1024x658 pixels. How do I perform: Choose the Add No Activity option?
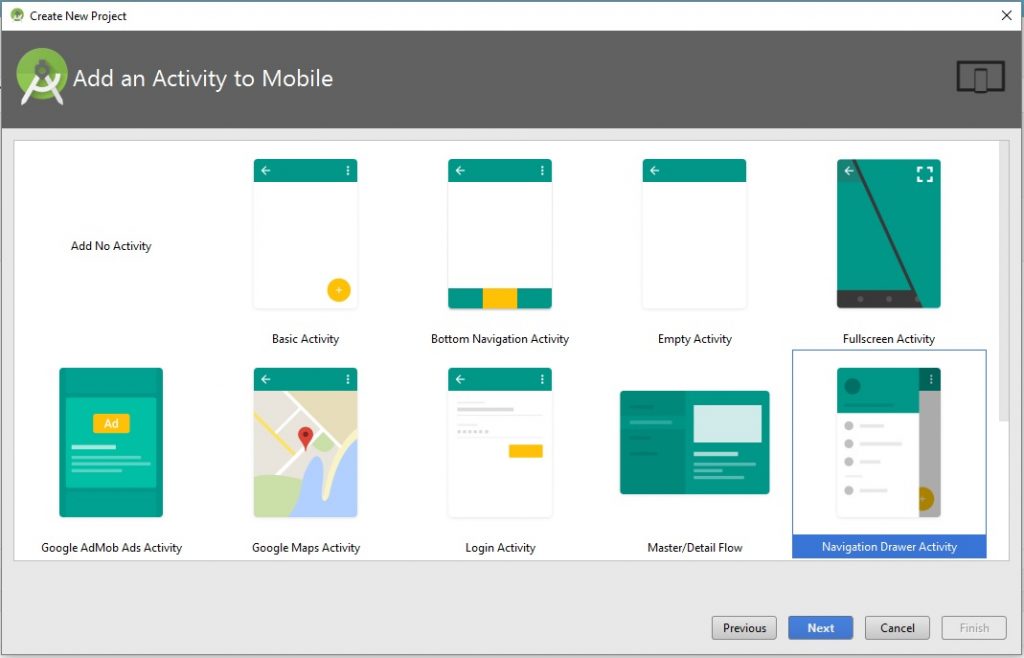[x=111, y=246]
